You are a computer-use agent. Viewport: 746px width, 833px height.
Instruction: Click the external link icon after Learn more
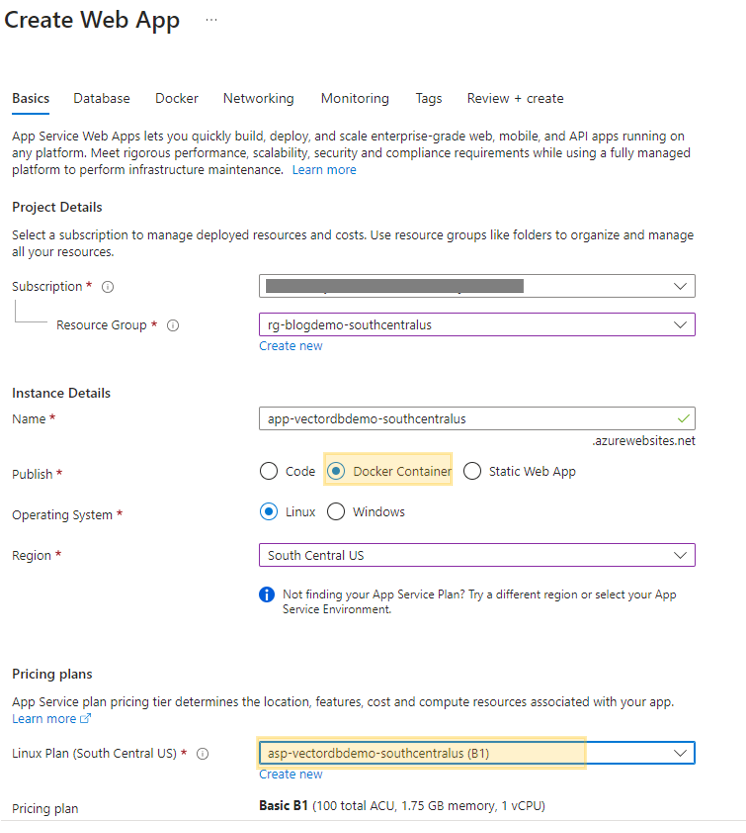[82, 718]
